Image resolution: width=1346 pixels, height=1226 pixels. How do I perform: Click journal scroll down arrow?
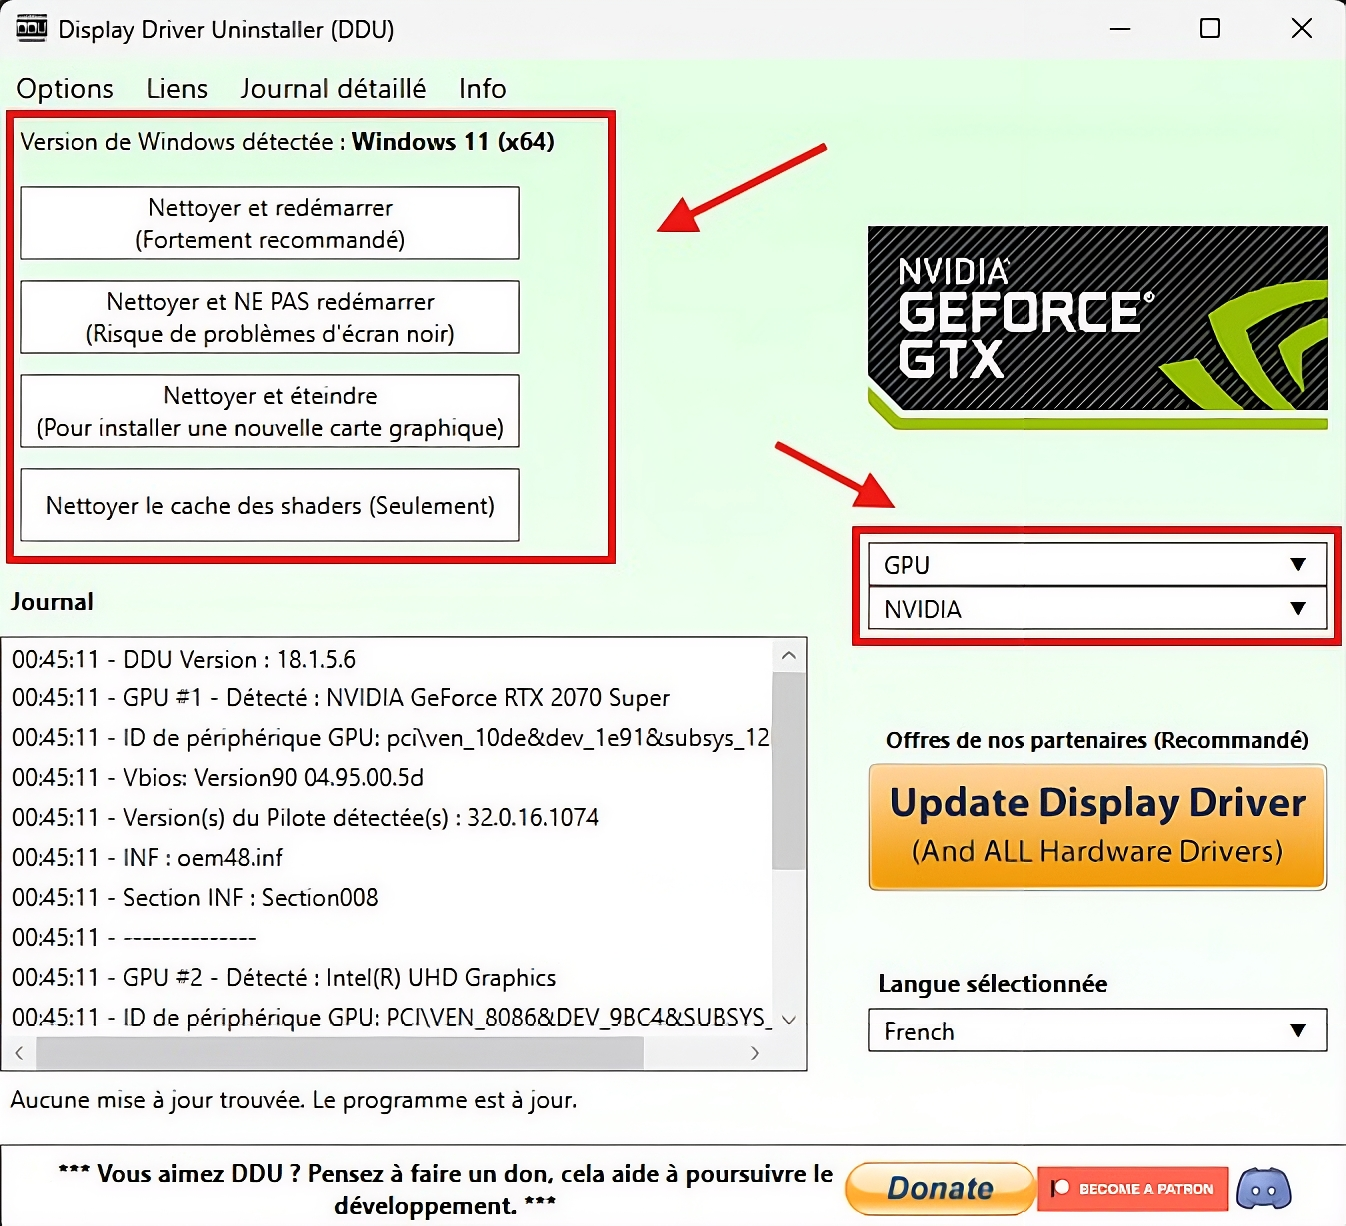789,1020
